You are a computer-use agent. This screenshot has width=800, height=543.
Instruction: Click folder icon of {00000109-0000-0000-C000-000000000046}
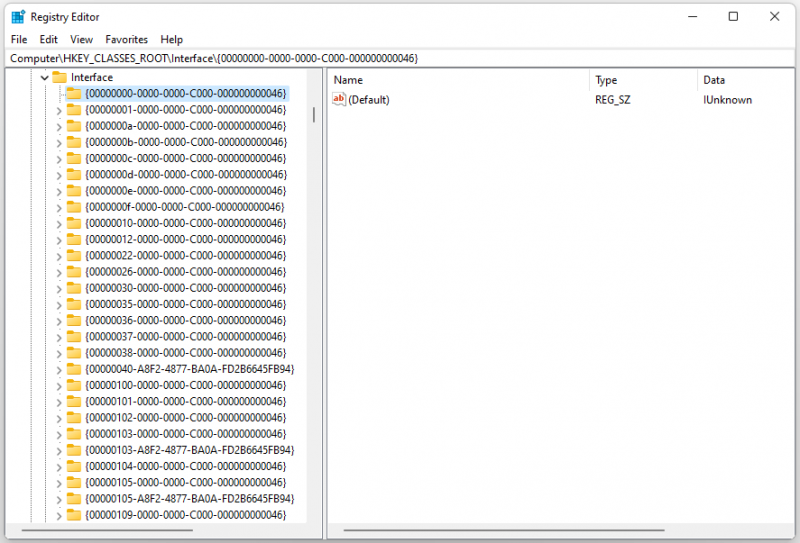coord(74,515)
